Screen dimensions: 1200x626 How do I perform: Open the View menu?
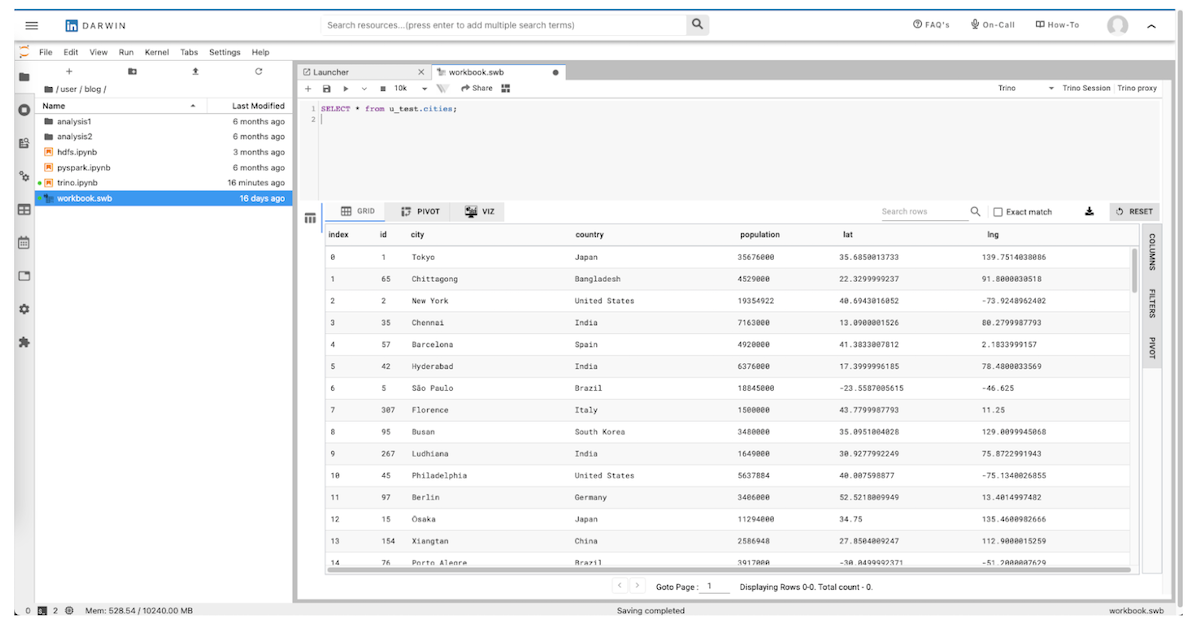point(98,52)
